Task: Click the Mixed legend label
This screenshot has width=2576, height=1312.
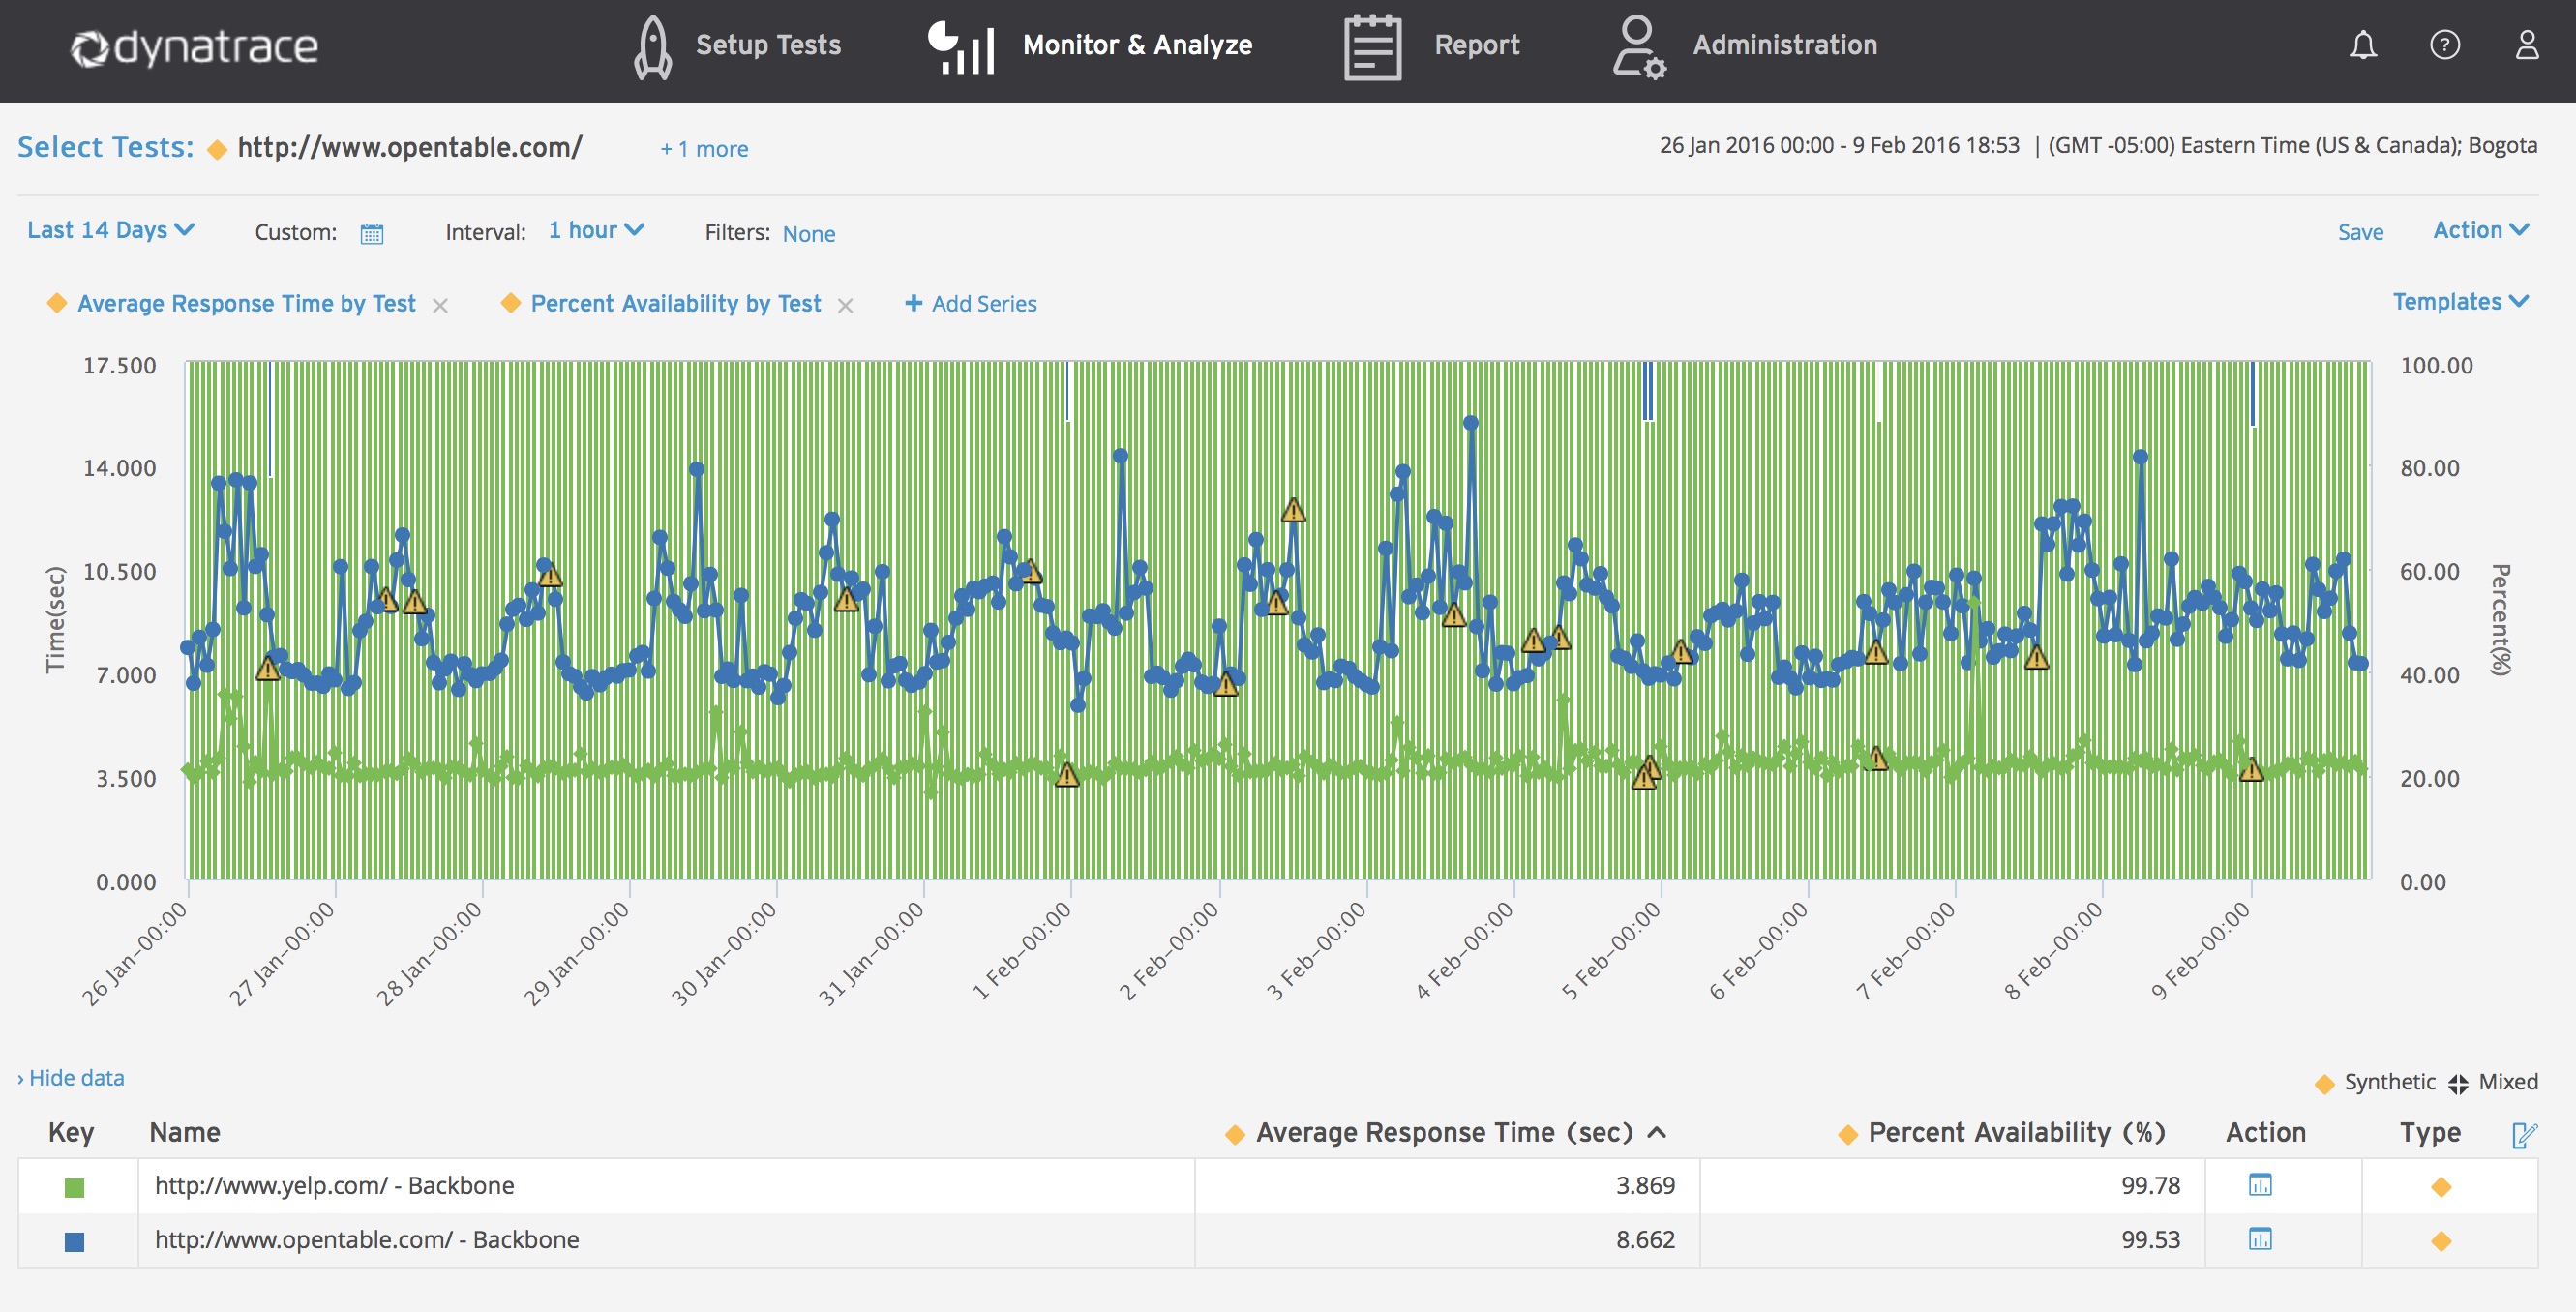Action: [x=2508, y=1081]
